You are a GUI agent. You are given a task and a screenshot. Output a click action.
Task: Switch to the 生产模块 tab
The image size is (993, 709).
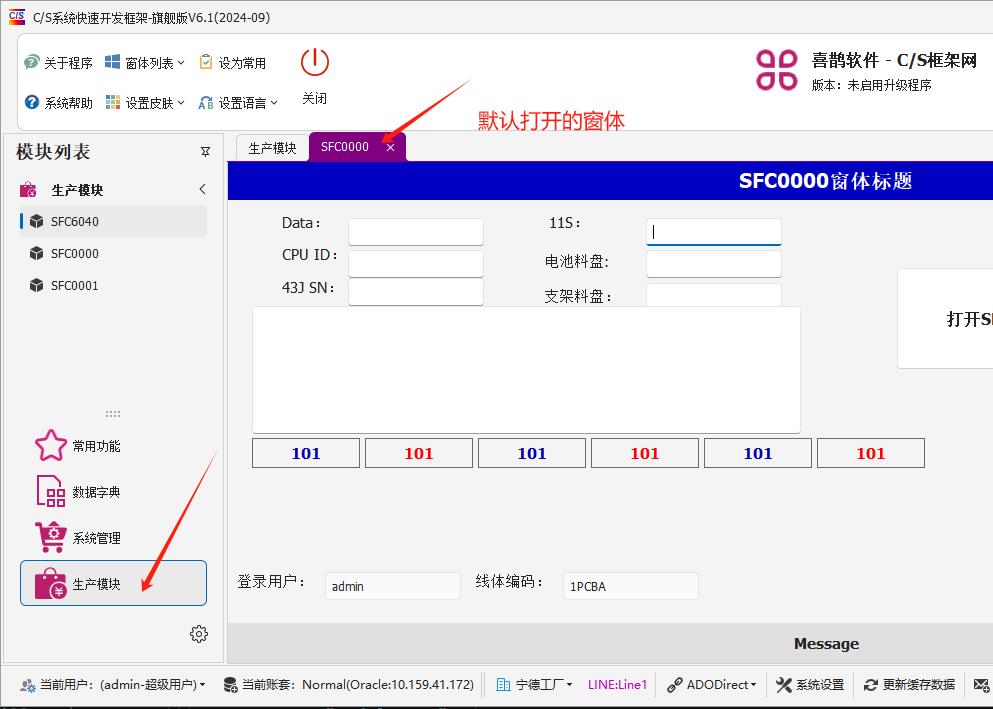click(272, 148)
